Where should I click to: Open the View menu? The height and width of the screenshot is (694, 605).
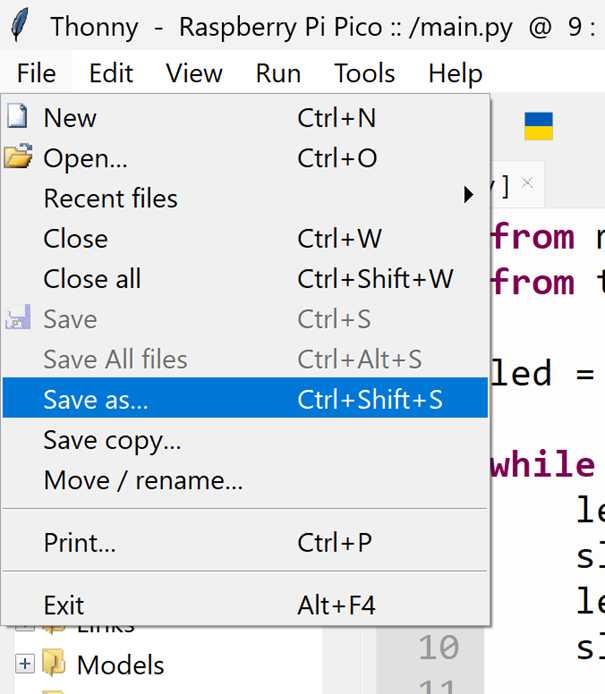194,73
